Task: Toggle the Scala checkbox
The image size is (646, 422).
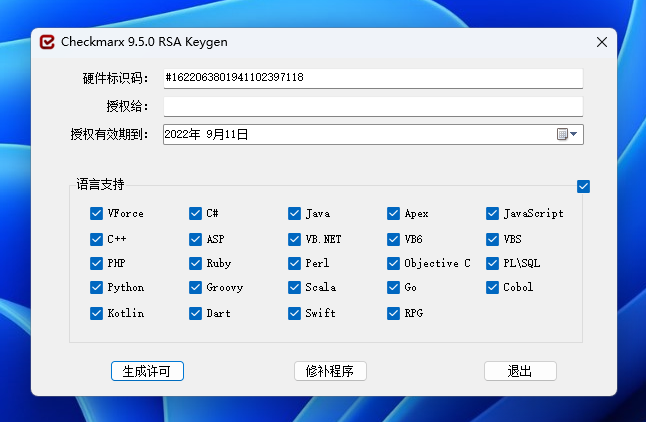Action: coord(295,287)
